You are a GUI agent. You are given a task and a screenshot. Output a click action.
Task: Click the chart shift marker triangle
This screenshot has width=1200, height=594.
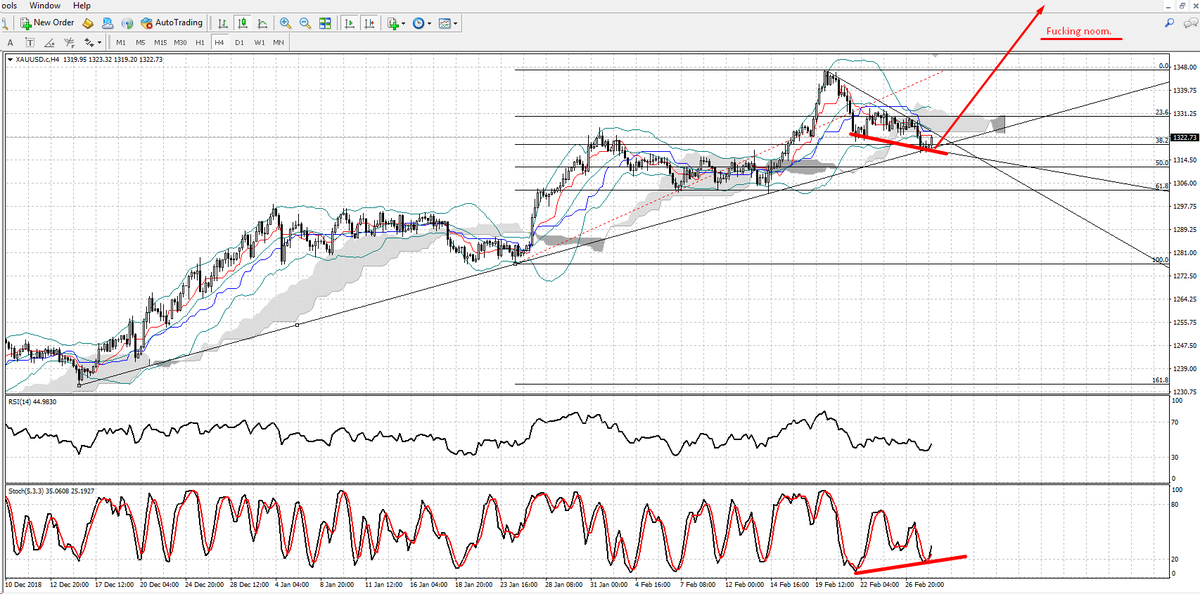pos(934,57)
